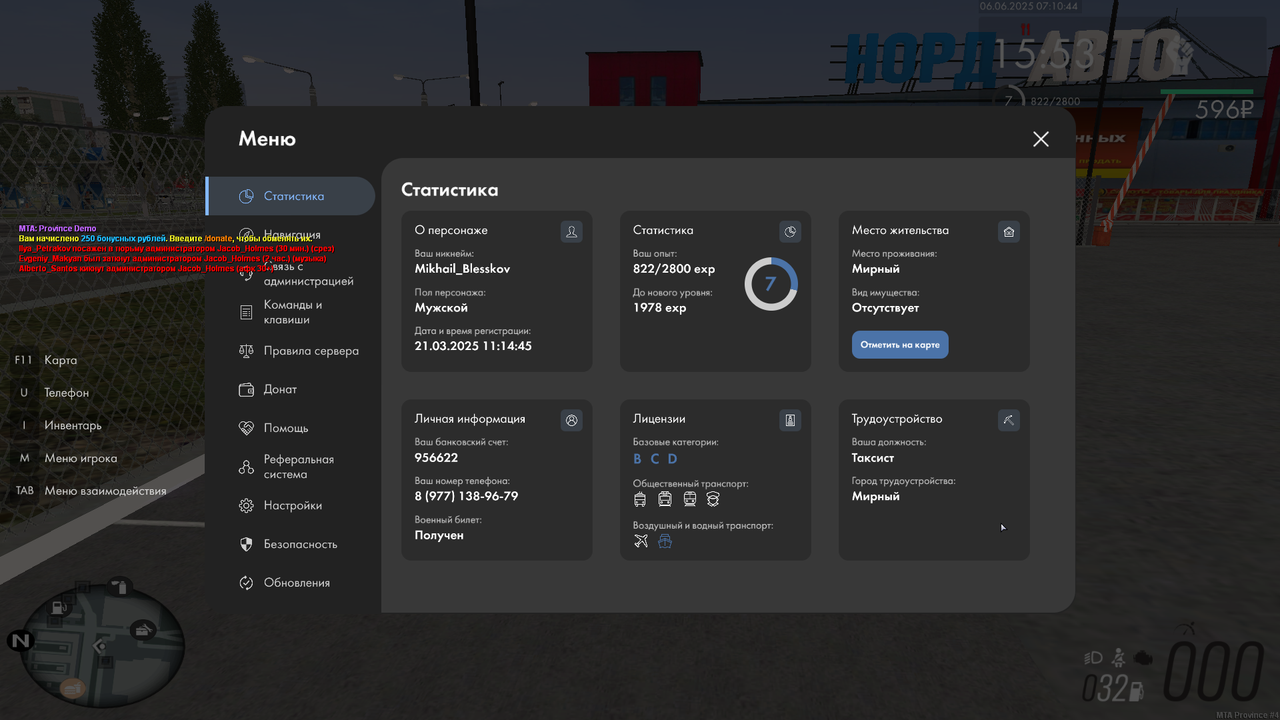Click the engine indicator in the vehicle HUD
Image resolution: width=1280 pixels, height=720 pixels.
1143,657
